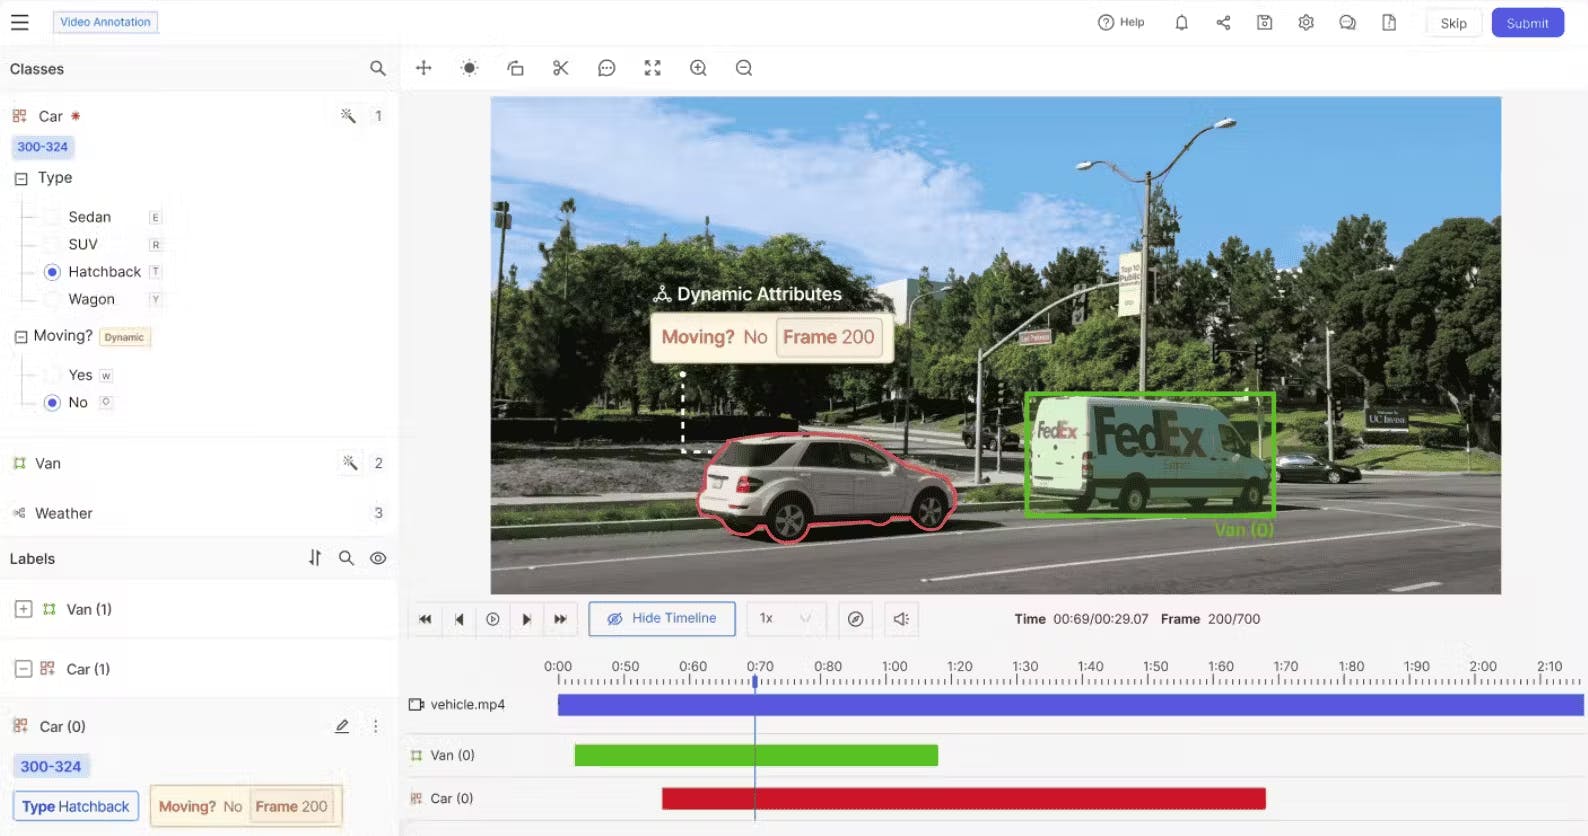Image resolution: width=1588 pixels, height=836 pixels.
Task: Zoom out on the video canvas
Action: 744,68
